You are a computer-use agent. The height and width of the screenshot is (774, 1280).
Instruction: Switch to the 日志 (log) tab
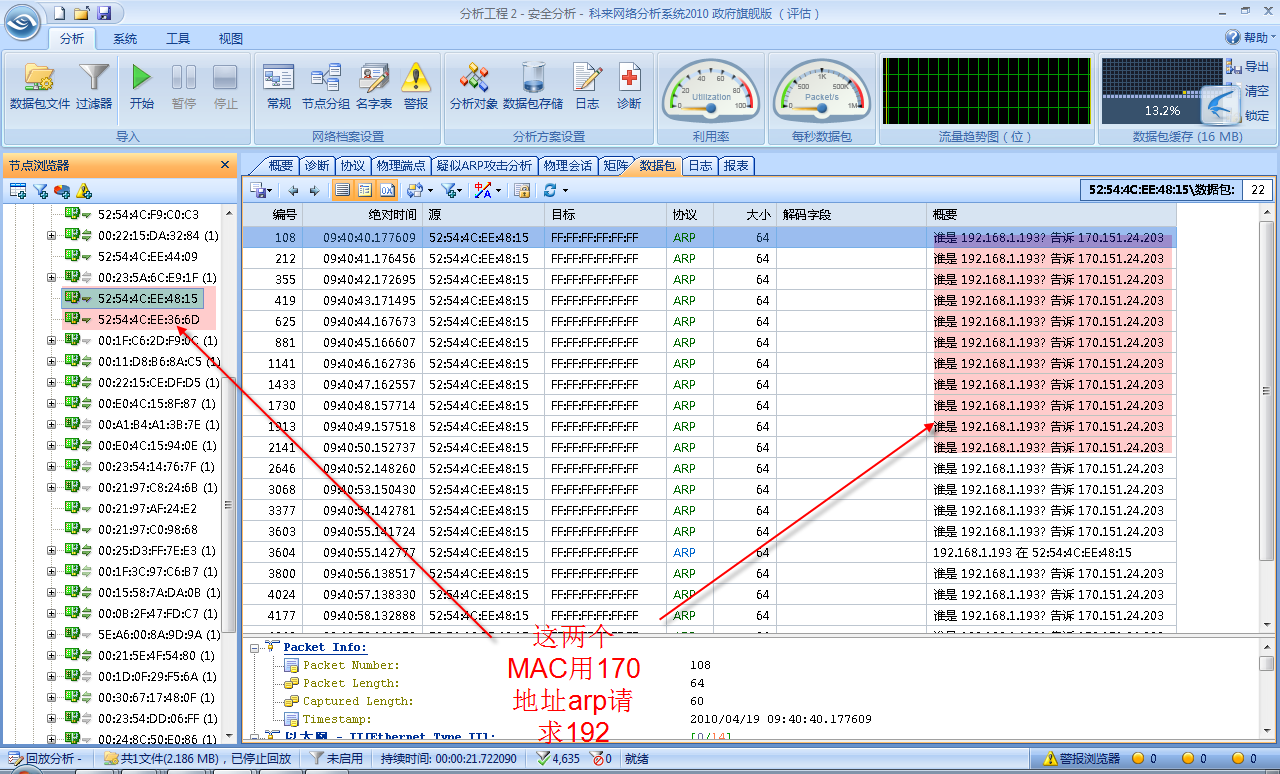tap(699, 166)
